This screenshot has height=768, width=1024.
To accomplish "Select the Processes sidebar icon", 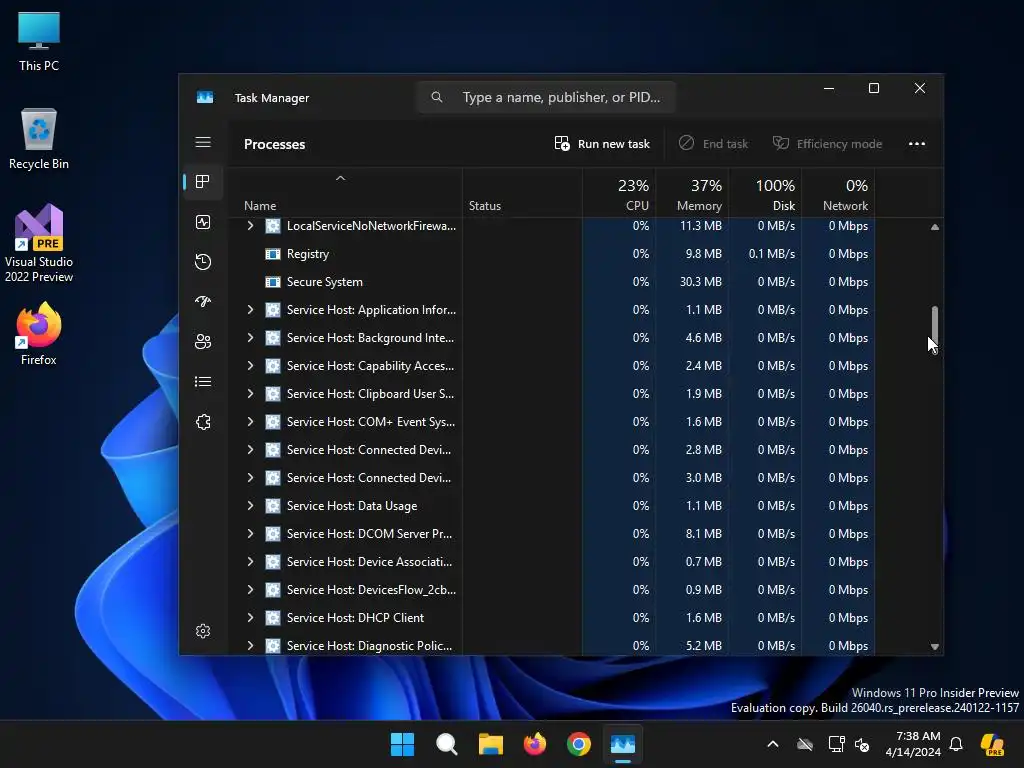I will (x=203, y=182).
